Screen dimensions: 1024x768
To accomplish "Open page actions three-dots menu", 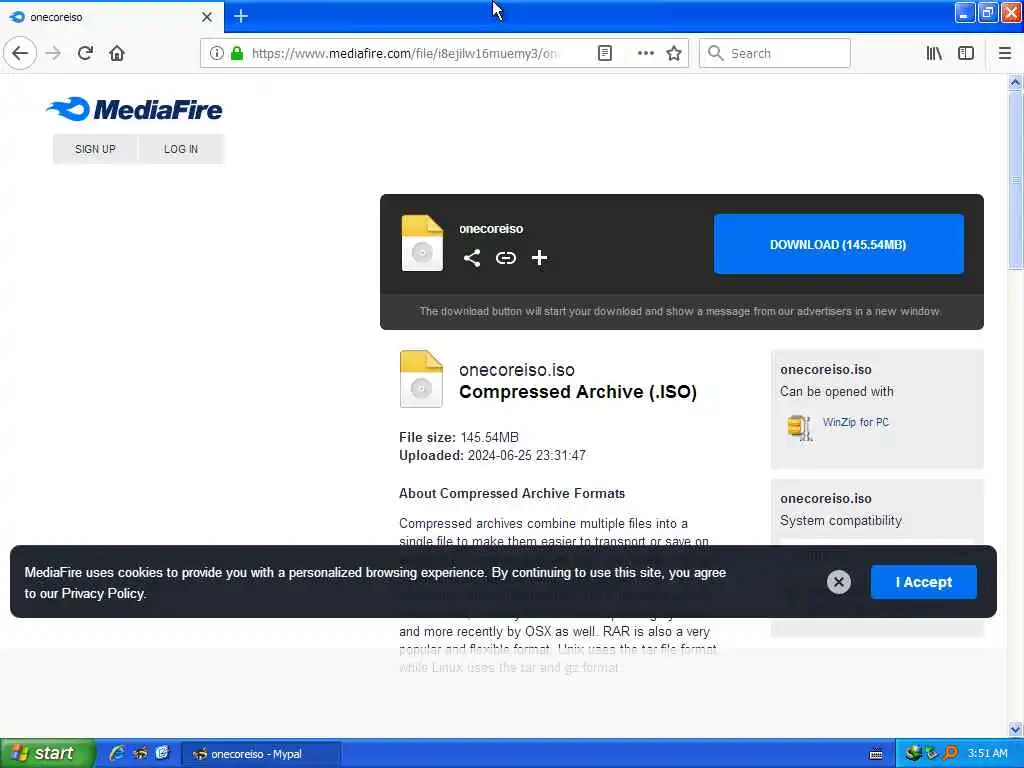I will (645, 53).
